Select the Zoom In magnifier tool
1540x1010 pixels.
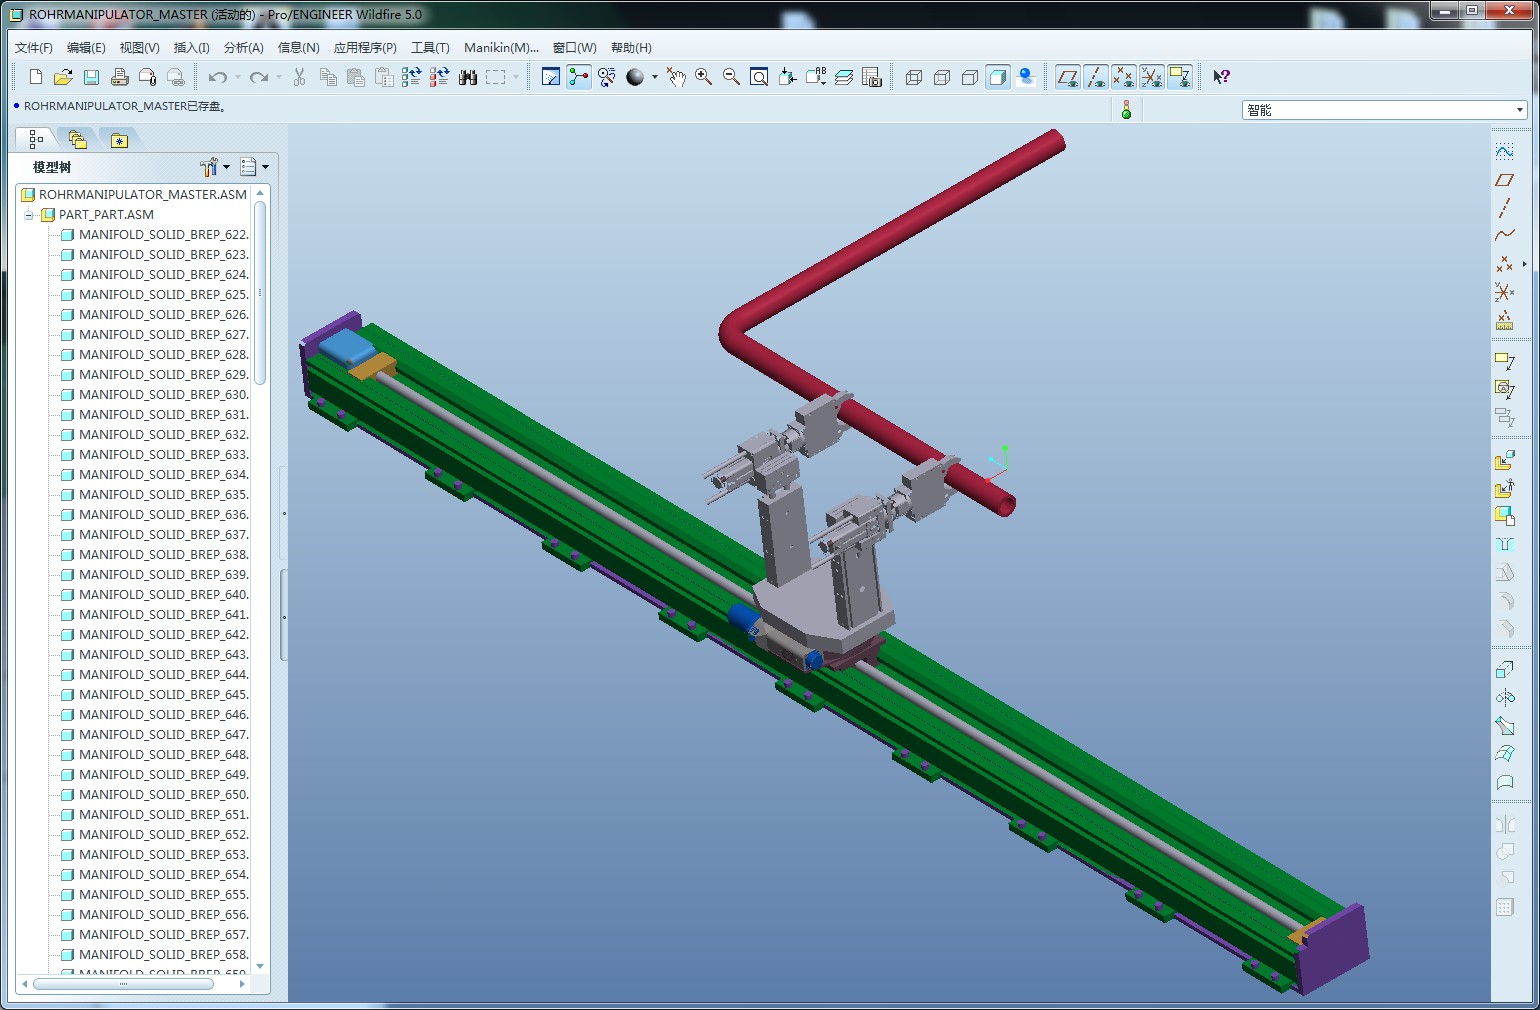tap(704, 77)
